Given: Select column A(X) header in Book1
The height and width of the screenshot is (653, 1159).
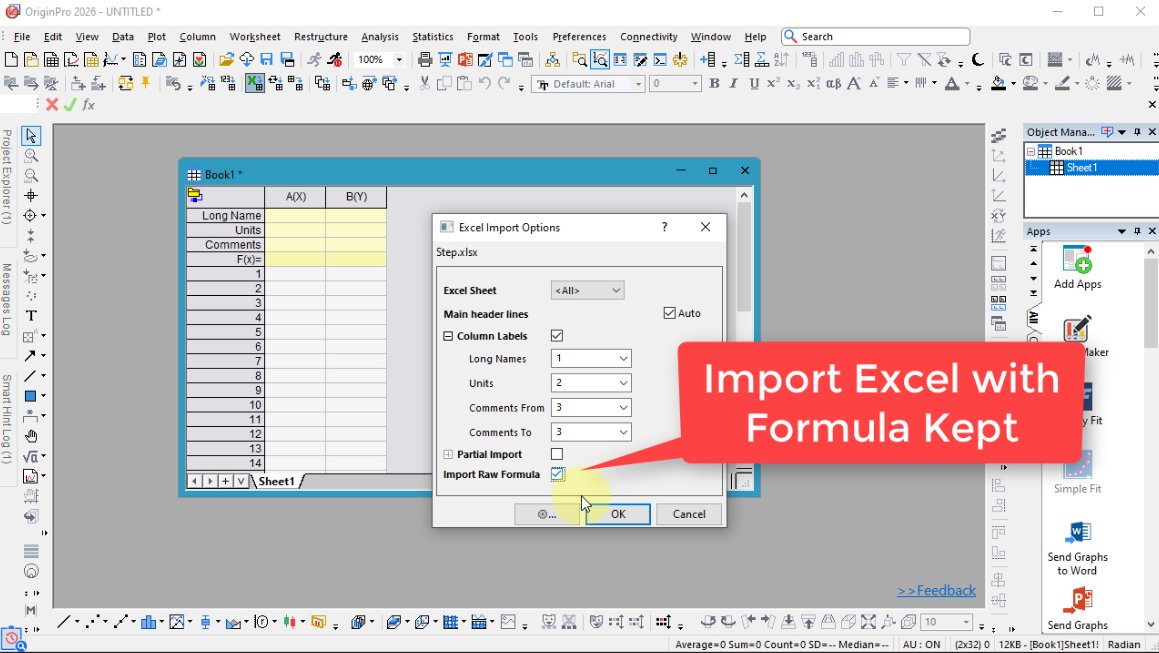Looking at the screenshot, I should (295, 197).
